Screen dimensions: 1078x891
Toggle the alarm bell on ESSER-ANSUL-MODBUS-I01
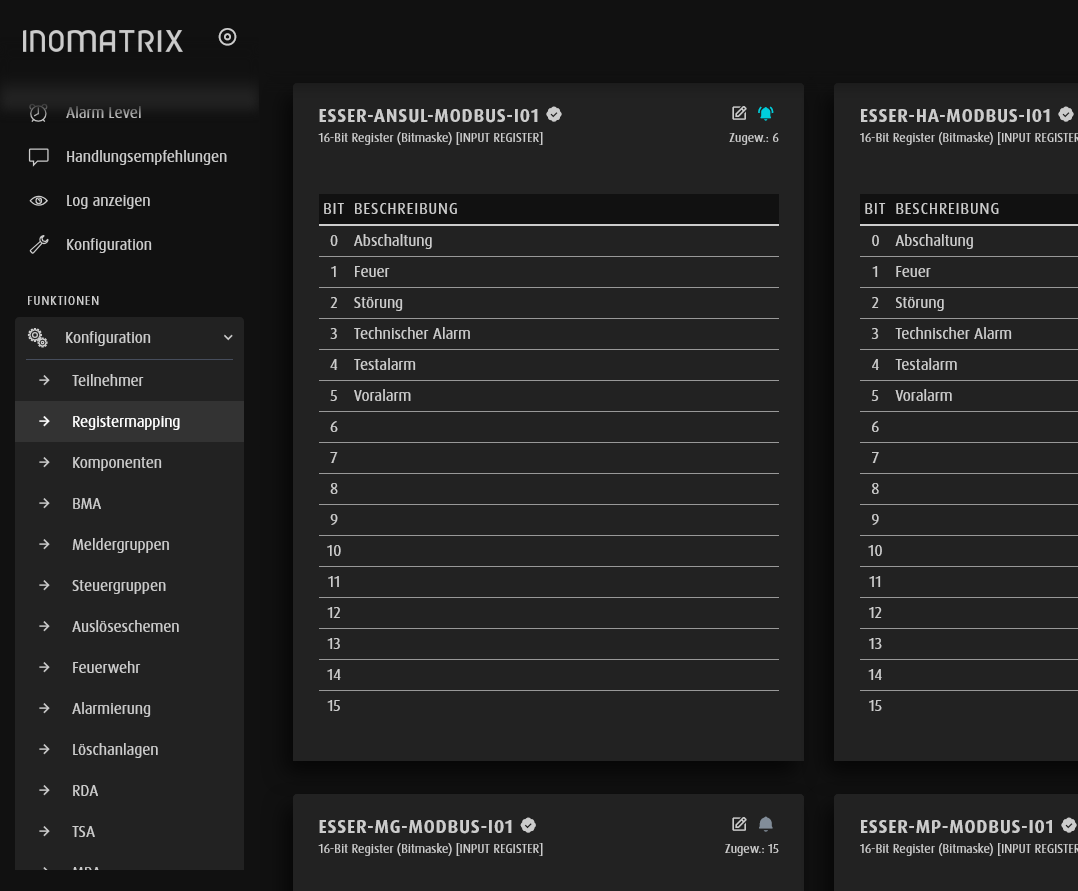(766, 113)
